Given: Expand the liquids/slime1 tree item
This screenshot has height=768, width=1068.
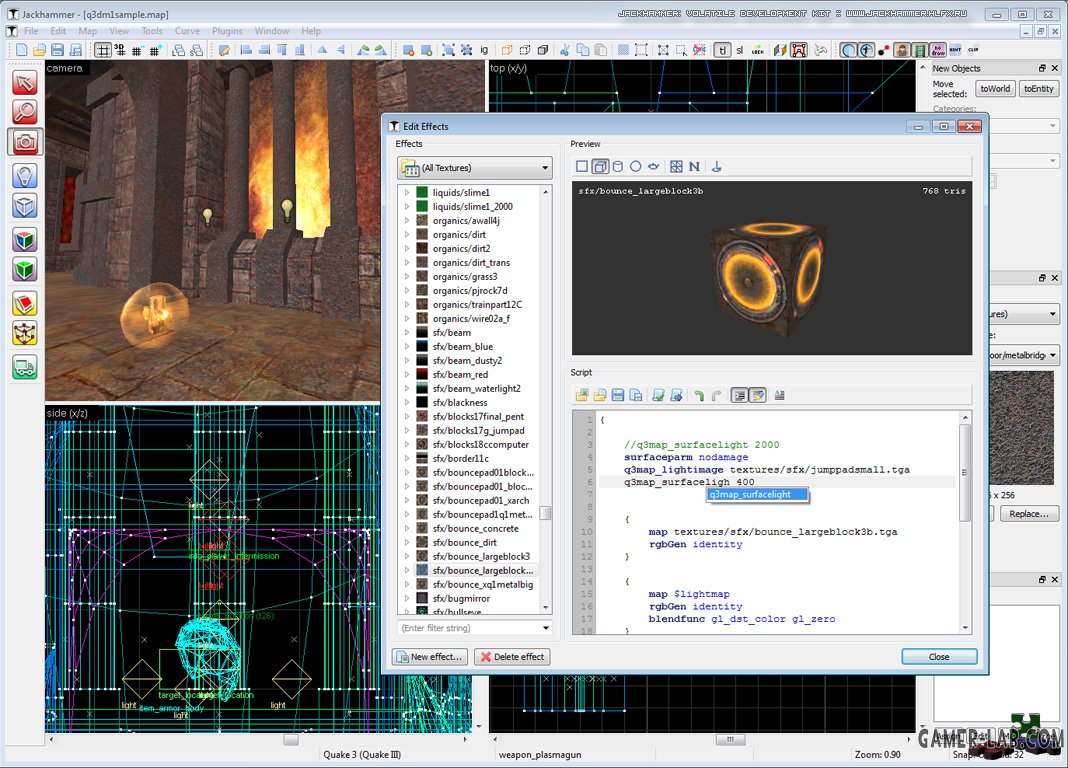Looking at the screenshot, I should point(407,193).
